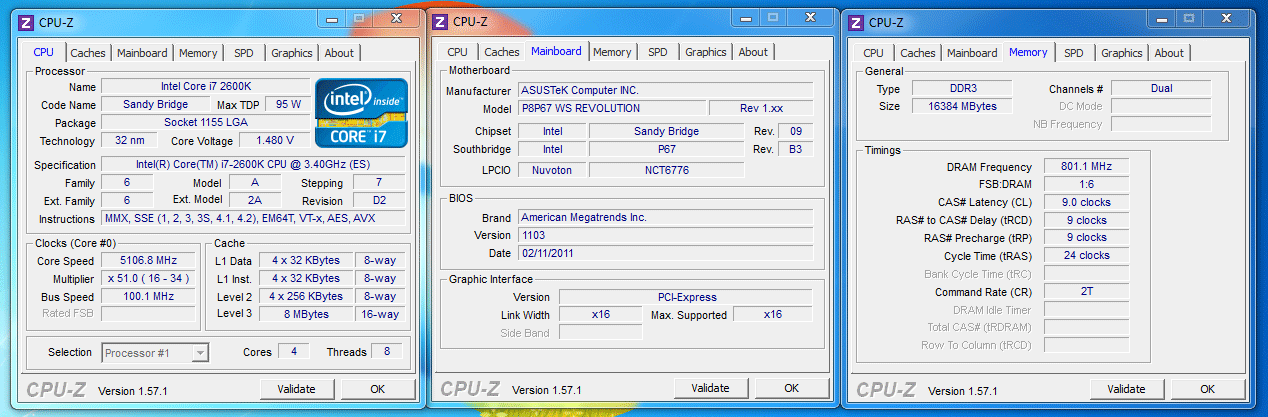Click Validate in the CPU window

[x=297, y=389]
